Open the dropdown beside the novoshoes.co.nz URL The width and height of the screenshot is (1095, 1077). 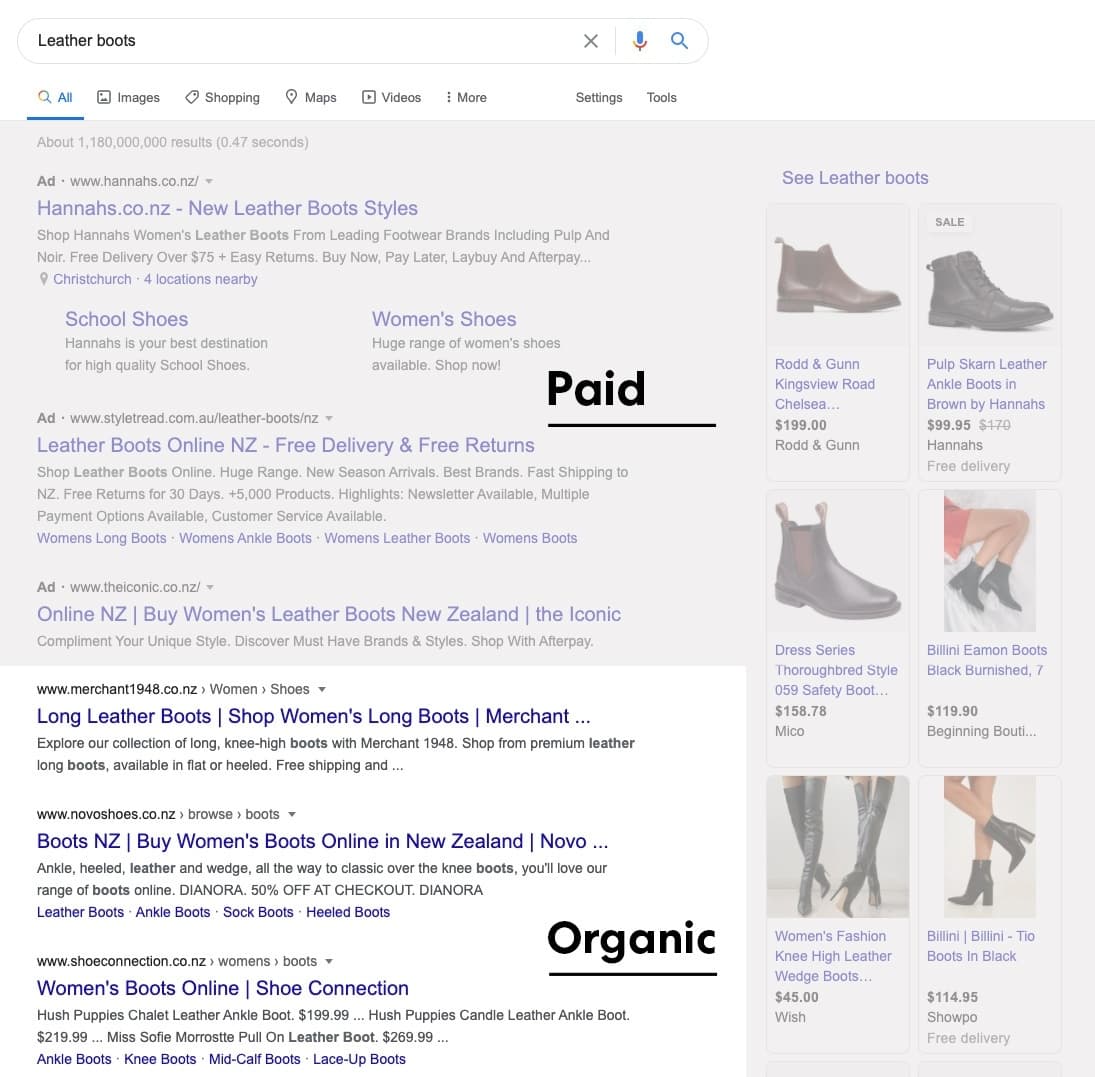point(292,815)
